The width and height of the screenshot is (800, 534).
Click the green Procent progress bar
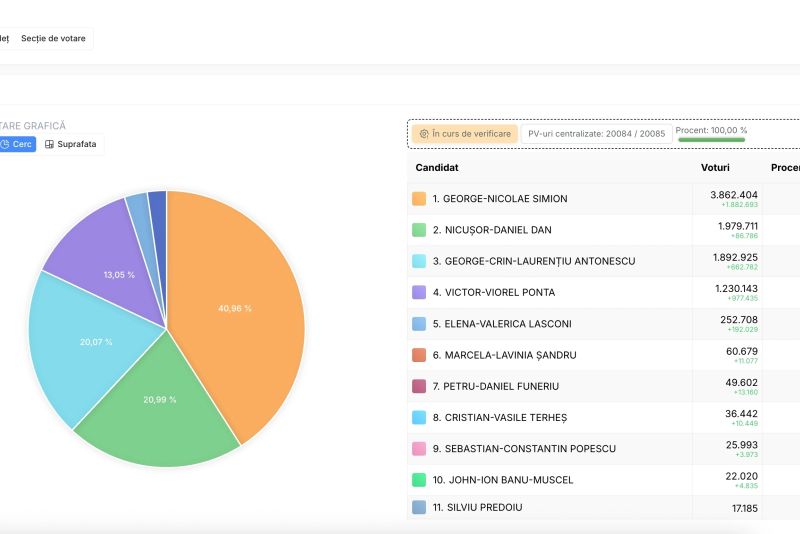711,140
